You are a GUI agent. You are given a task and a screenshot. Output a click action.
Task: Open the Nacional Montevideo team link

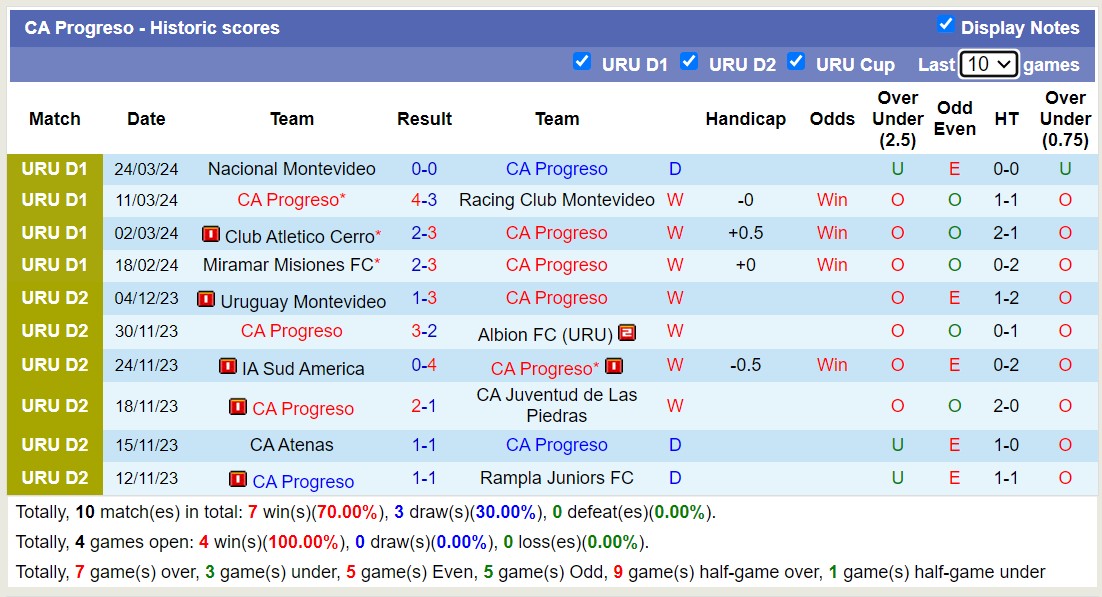click(292, 169)
